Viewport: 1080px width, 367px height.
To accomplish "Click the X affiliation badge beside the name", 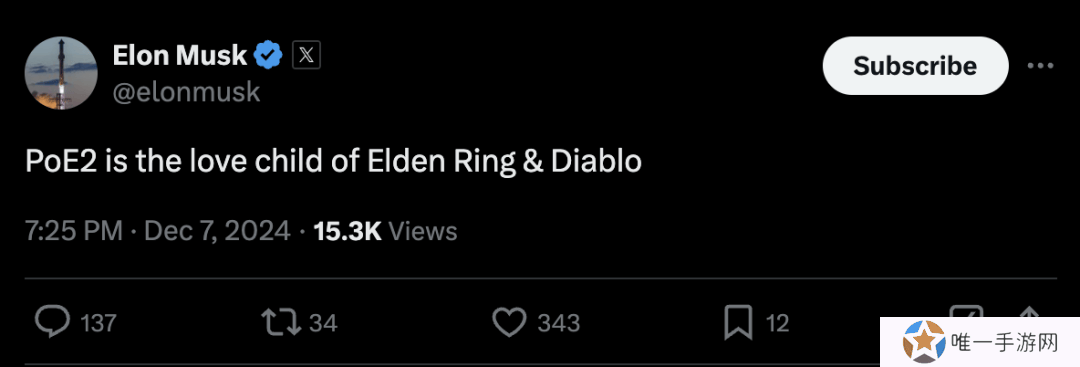I will coord(307,55).
